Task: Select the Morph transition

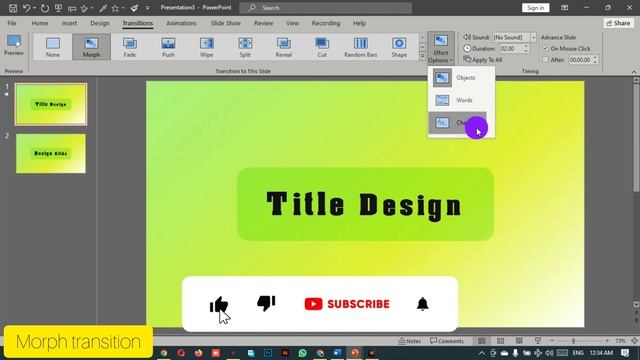Action: point(91,47)
